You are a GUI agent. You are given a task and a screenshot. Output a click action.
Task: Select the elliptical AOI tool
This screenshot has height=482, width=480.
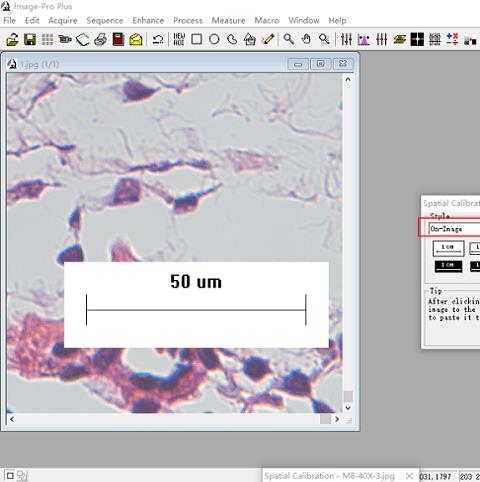[x=214, y=40]
